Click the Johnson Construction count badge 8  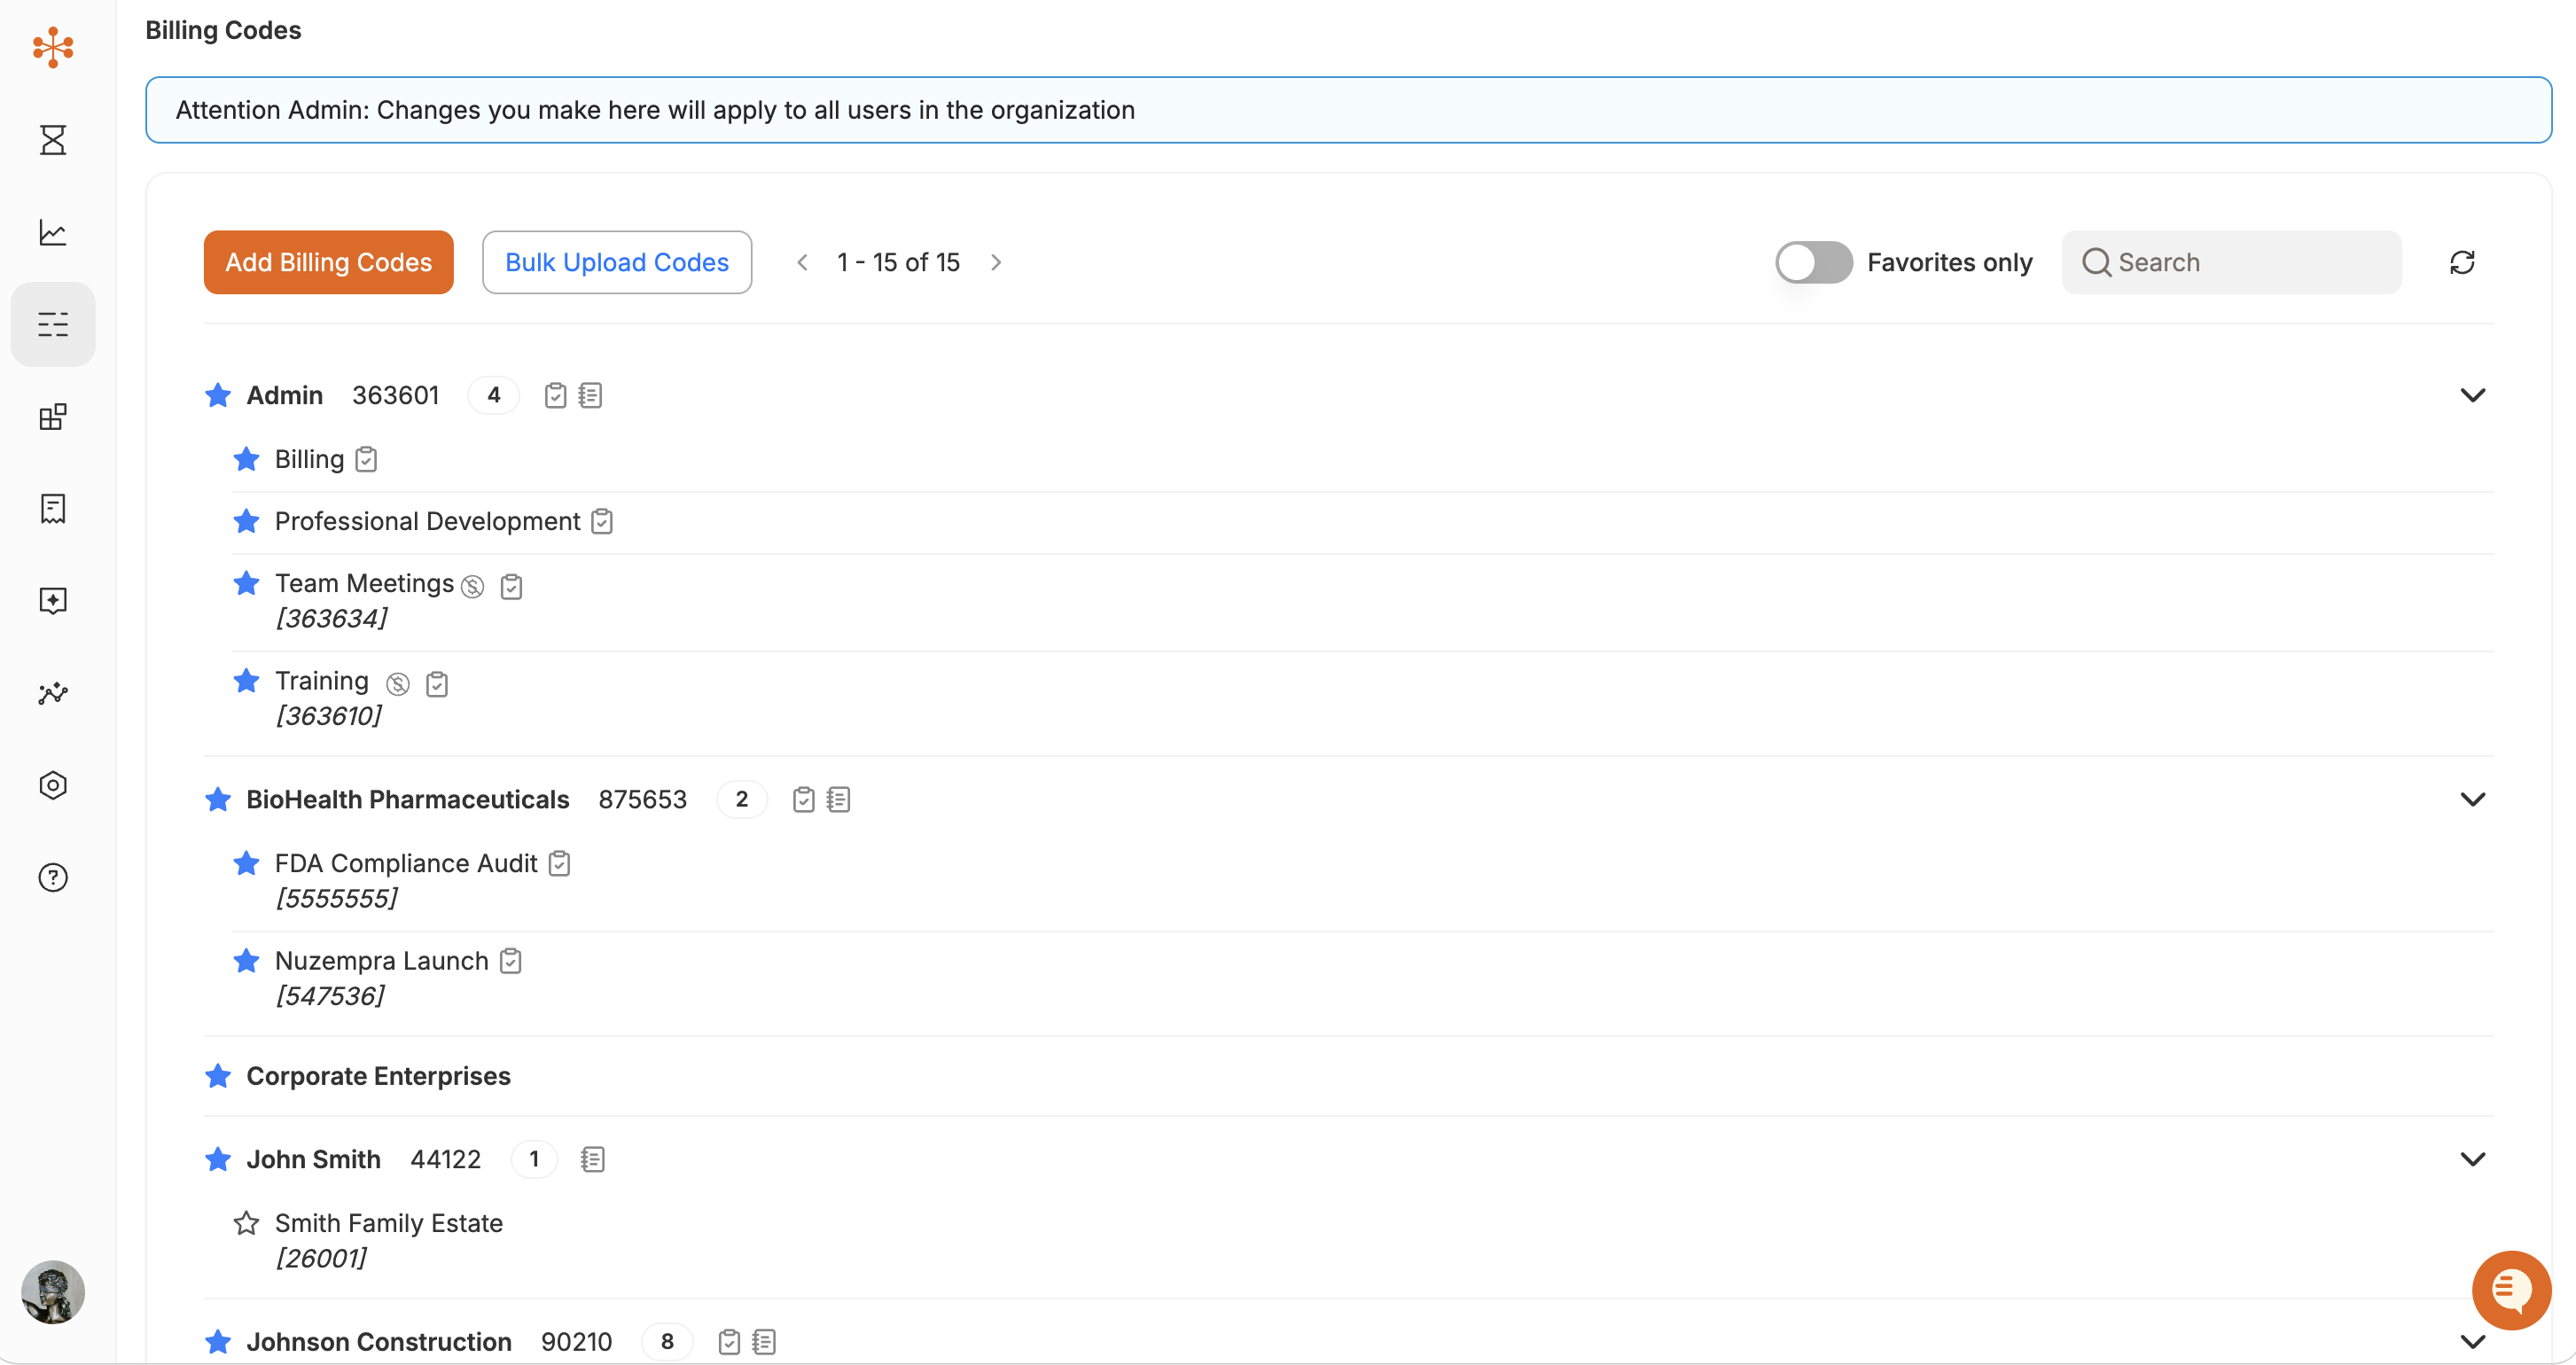[667, 1342]
